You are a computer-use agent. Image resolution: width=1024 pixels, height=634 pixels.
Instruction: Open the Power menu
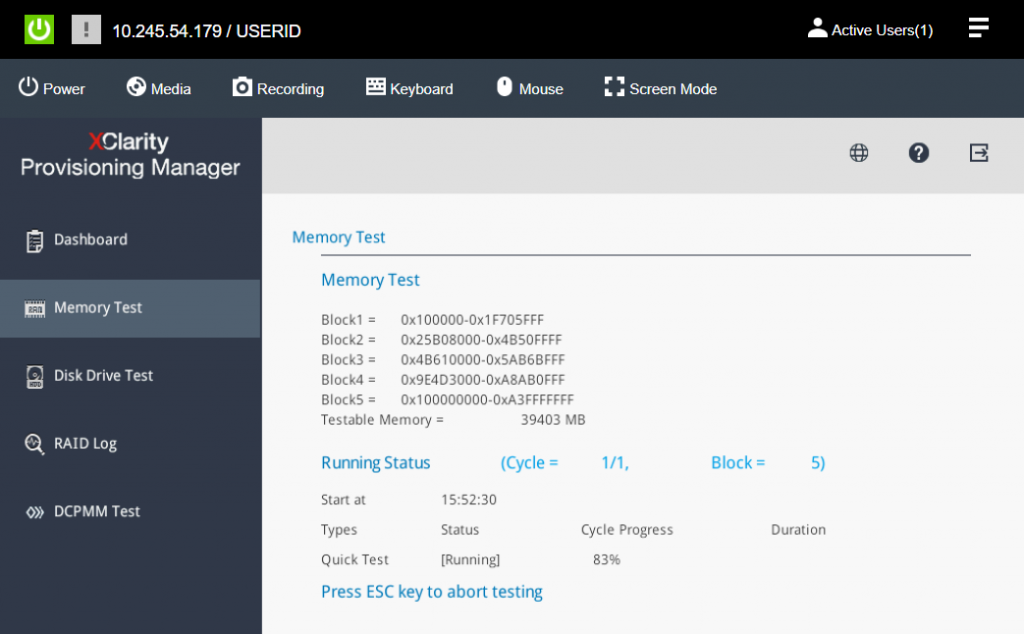coord(51,88)
